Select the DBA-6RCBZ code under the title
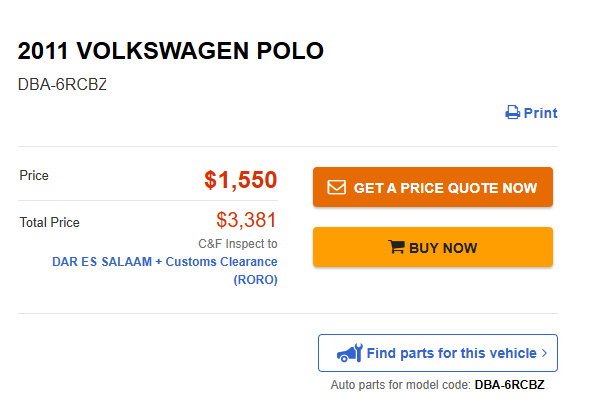Image resolution: width=603 pixels, height=409 pixels. tap(62, 84)
